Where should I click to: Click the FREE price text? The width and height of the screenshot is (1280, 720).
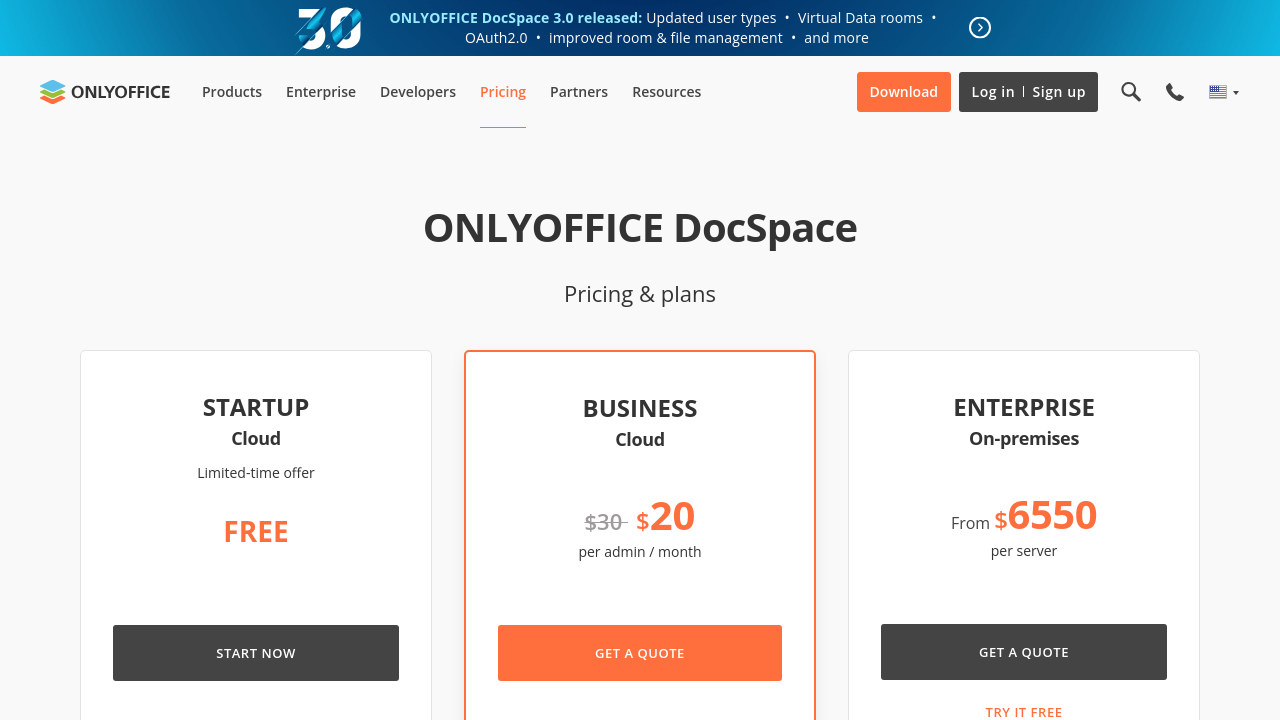tap(256, 531)
